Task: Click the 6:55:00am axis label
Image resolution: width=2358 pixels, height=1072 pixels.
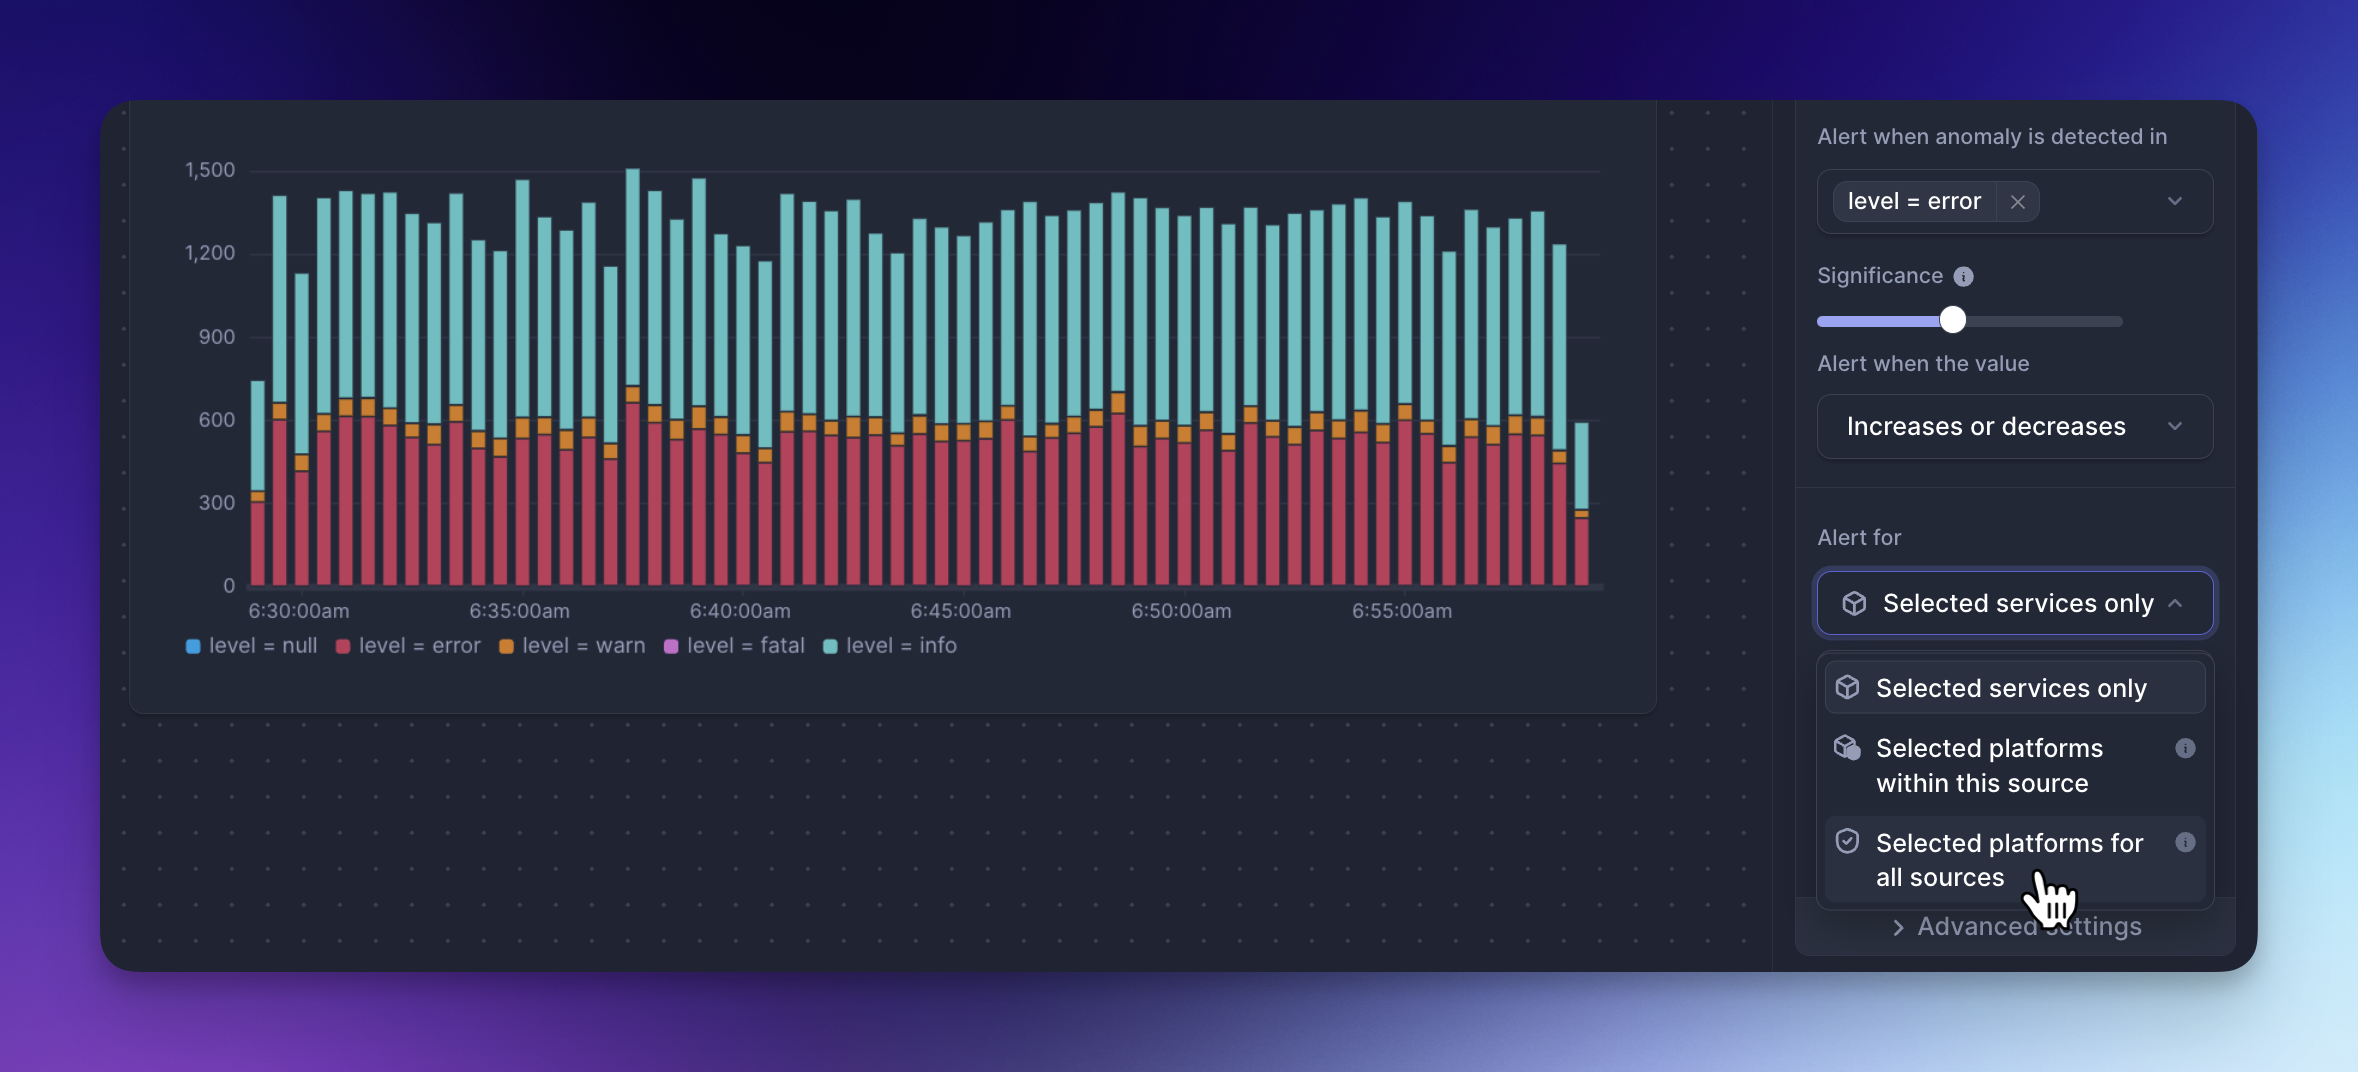Action: (1402, 611)
